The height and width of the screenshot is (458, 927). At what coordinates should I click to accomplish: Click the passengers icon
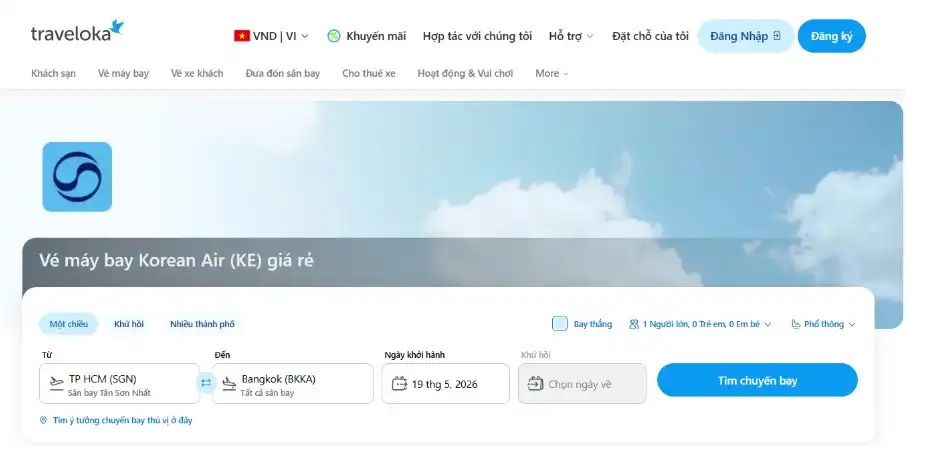pyautogui.click(x=634, y=324)
